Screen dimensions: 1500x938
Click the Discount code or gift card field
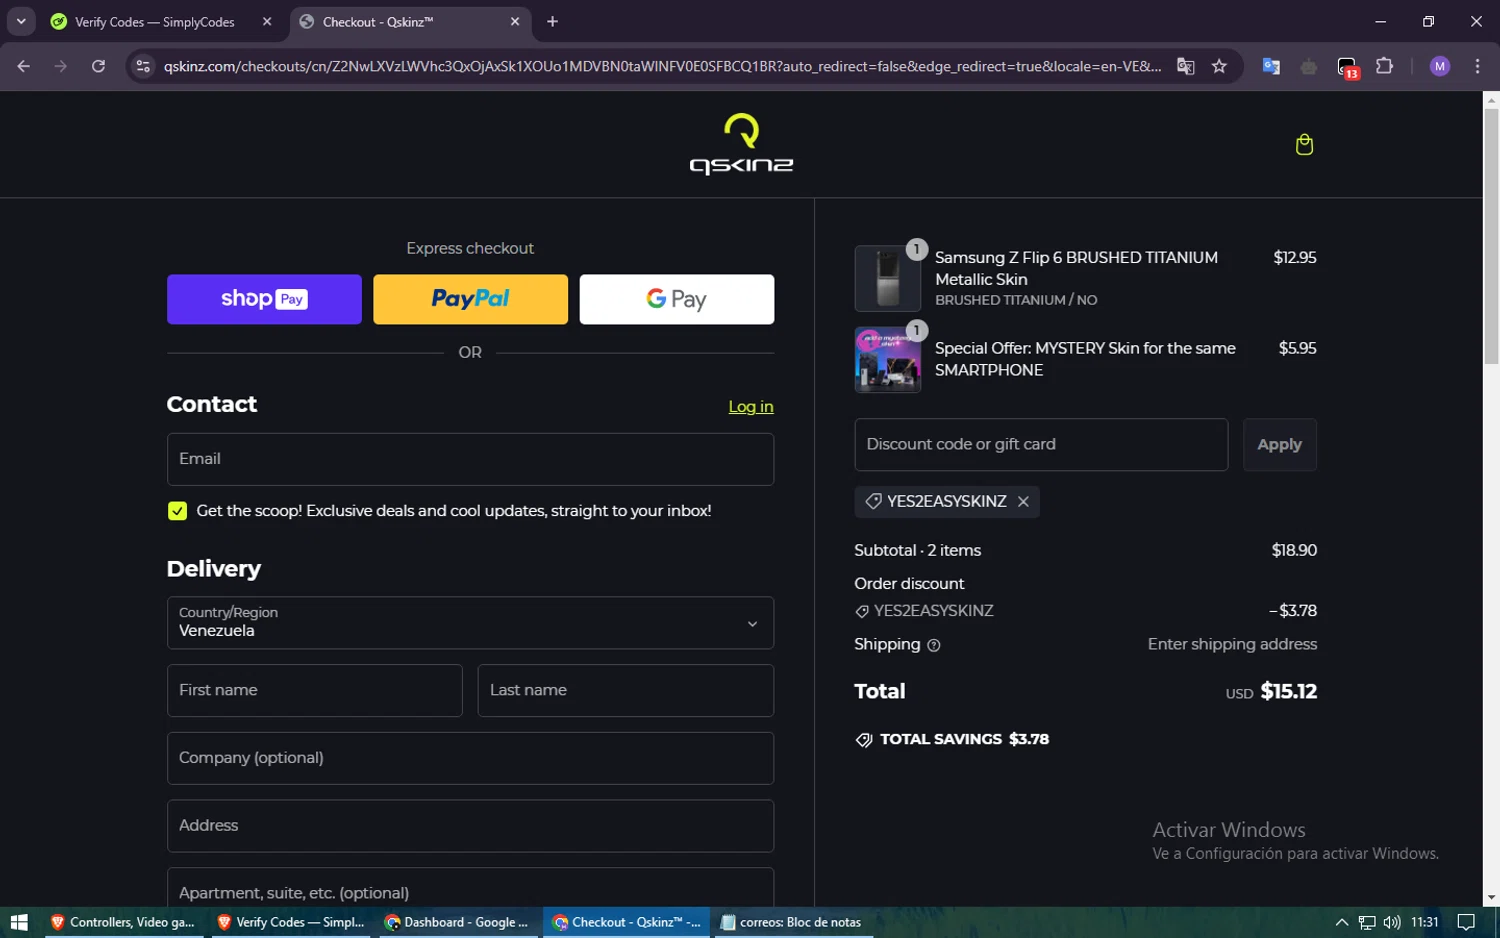click(x=1041, y=444)
